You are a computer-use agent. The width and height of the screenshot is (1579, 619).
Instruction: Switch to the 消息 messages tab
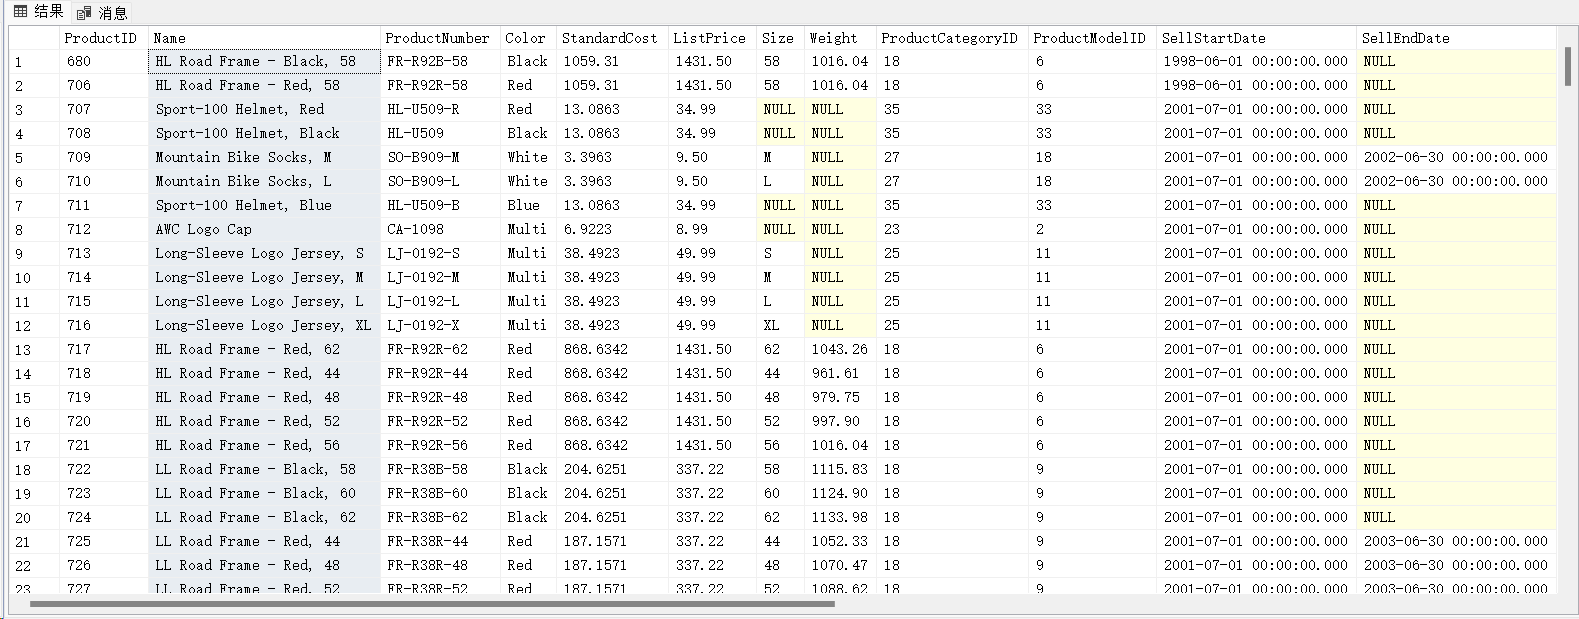tap(102, 12)
